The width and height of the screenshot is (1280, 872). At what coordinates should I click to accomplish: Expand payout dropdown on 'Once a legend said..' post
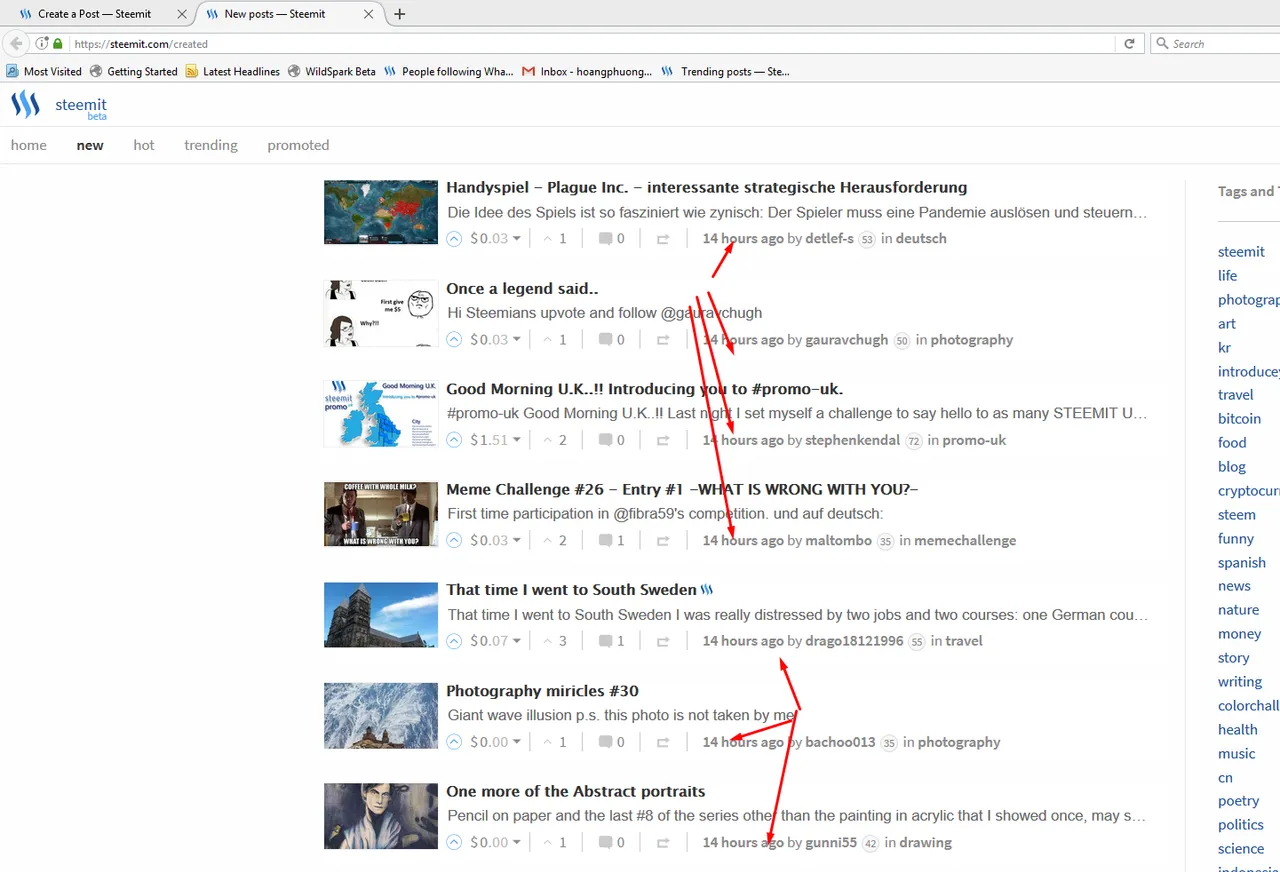[496, 340]
